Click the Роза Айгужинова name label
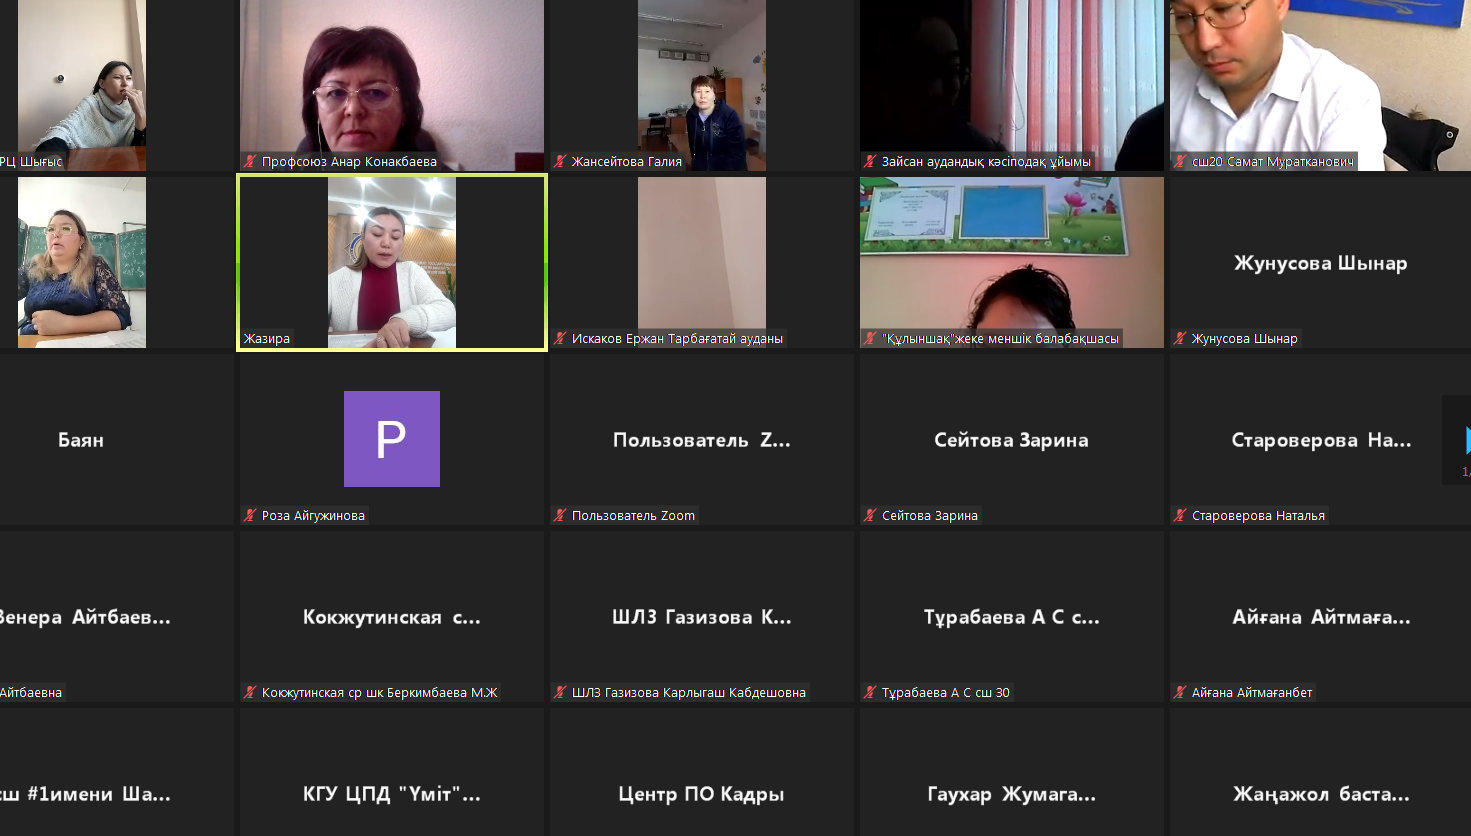 [313, 515]
